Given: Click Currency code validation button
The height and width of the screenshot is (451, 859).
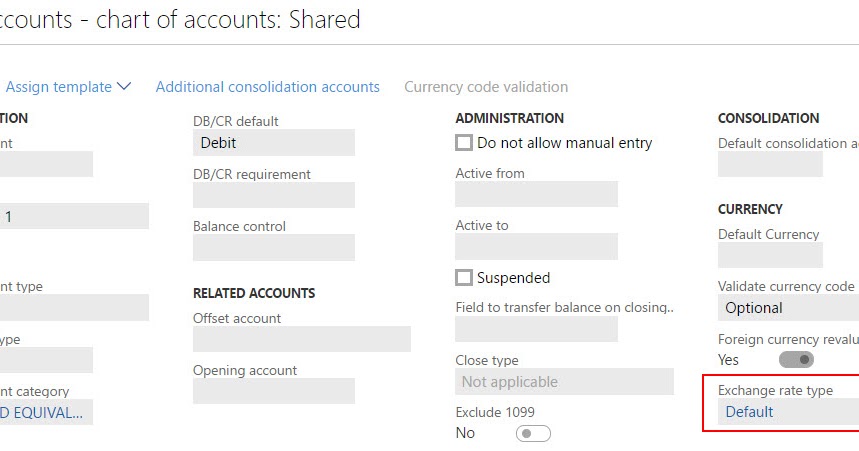Looking at the screenshot, I should [x=486, y=87].
